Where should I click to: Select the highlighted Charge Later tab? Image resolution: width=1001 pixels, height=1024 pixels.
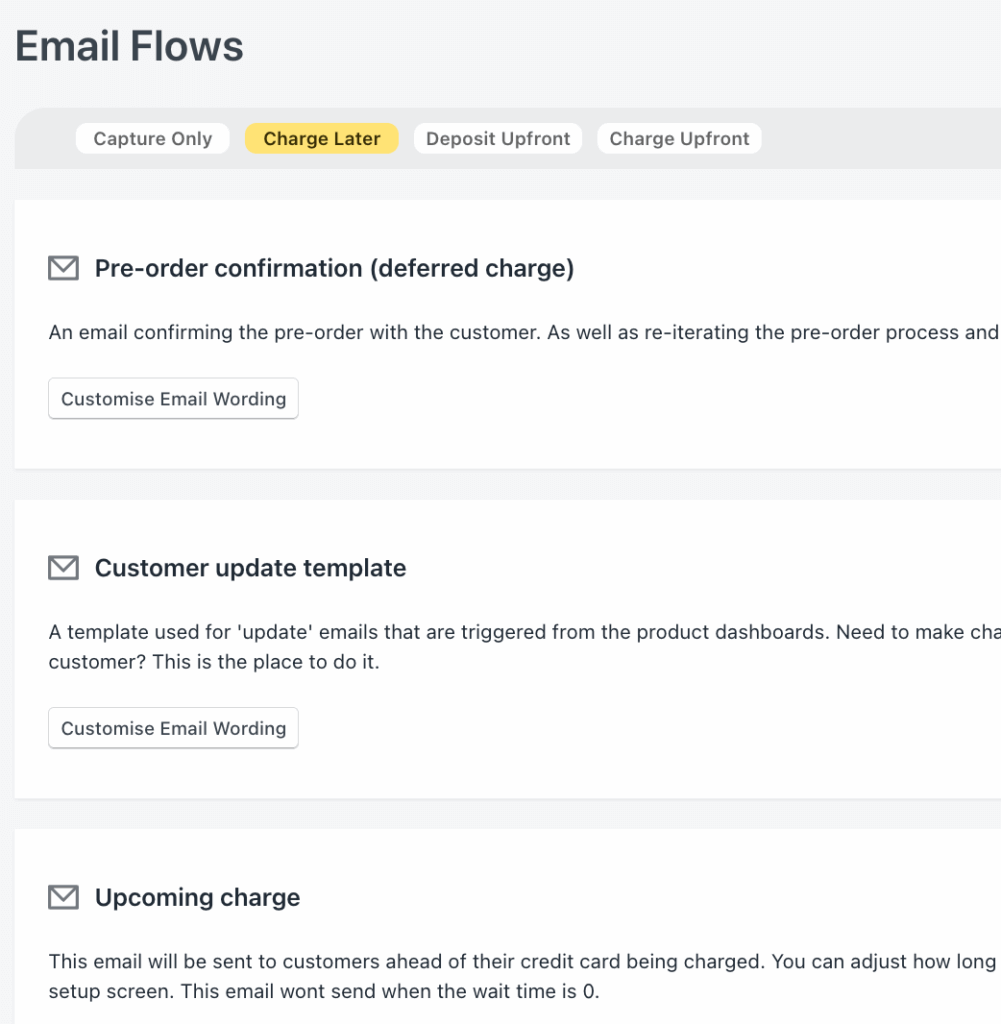click(321, 139)
